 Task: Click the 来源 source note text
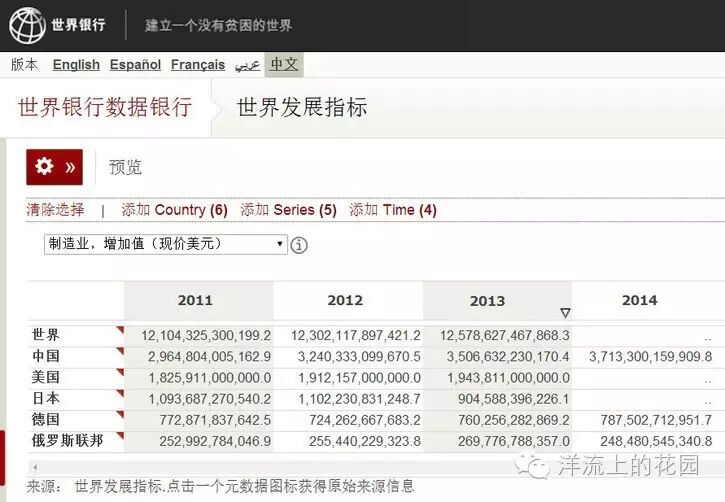click(x=220, y=486)
